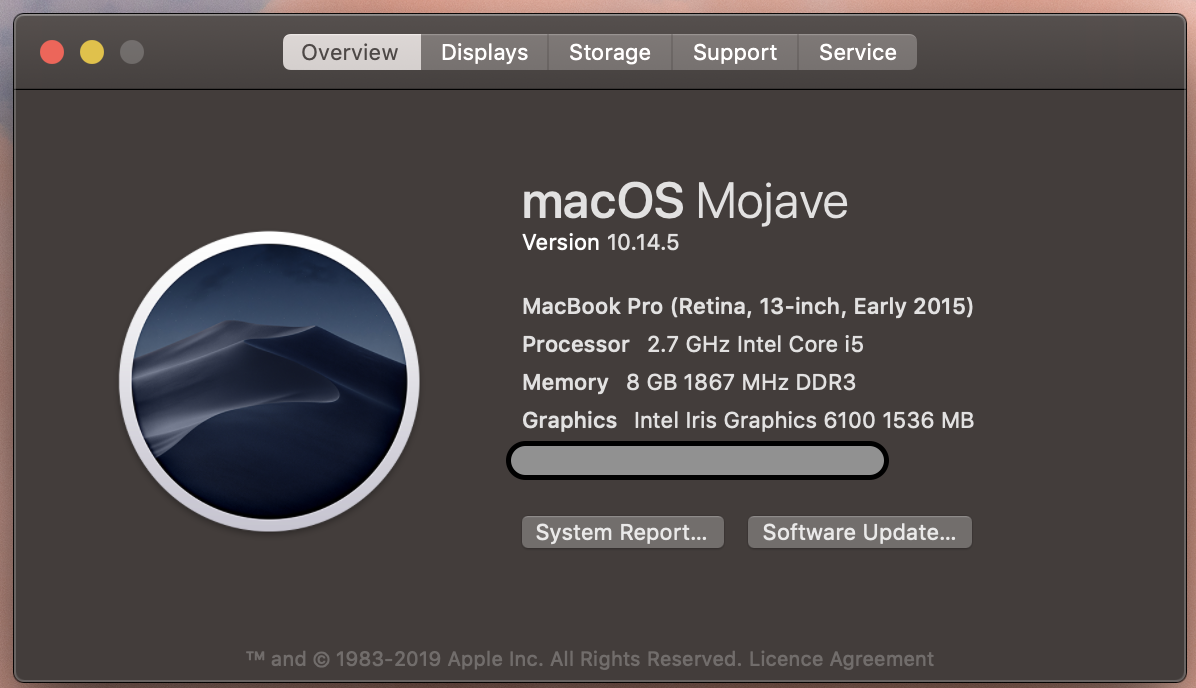Click the 8 GB 1867 MHz DDR3 value
The height and width of the screenshot is (688, 1196).
(741, 382)
